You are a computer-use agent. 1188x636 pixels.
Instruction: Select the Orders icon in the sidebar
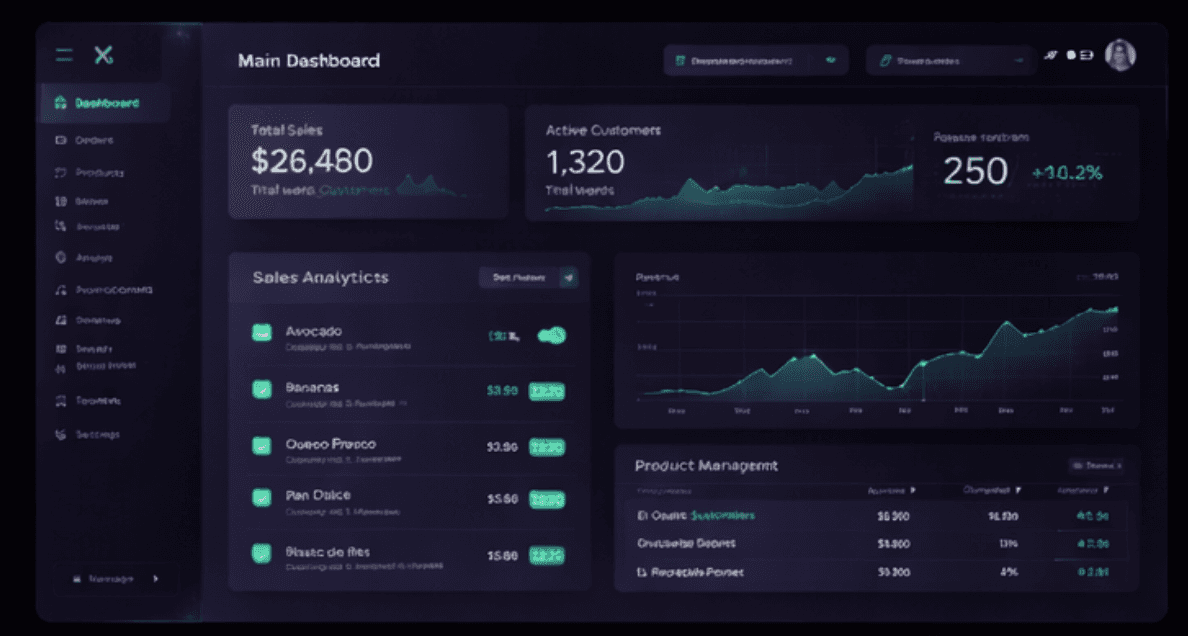(x=63, y=140)
